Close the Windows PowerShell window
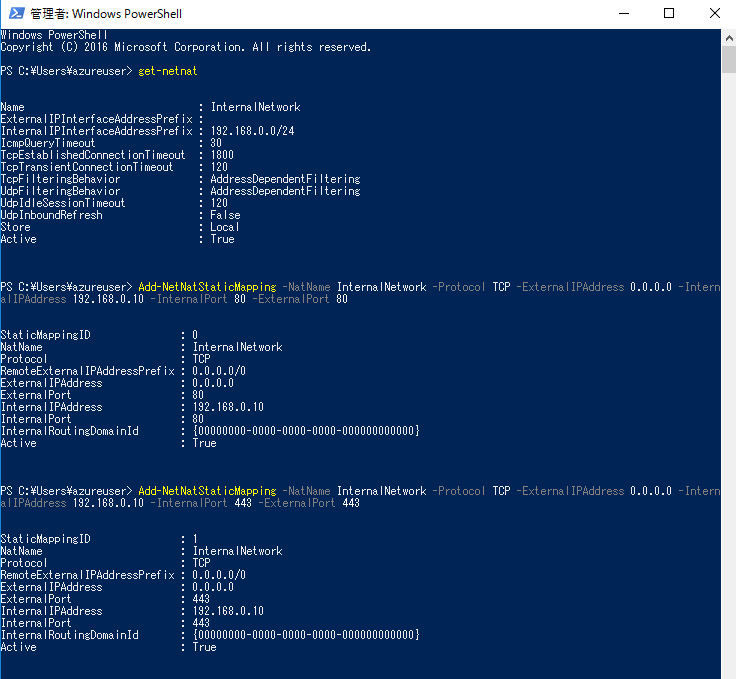736x679 pixels. [714, 14]
